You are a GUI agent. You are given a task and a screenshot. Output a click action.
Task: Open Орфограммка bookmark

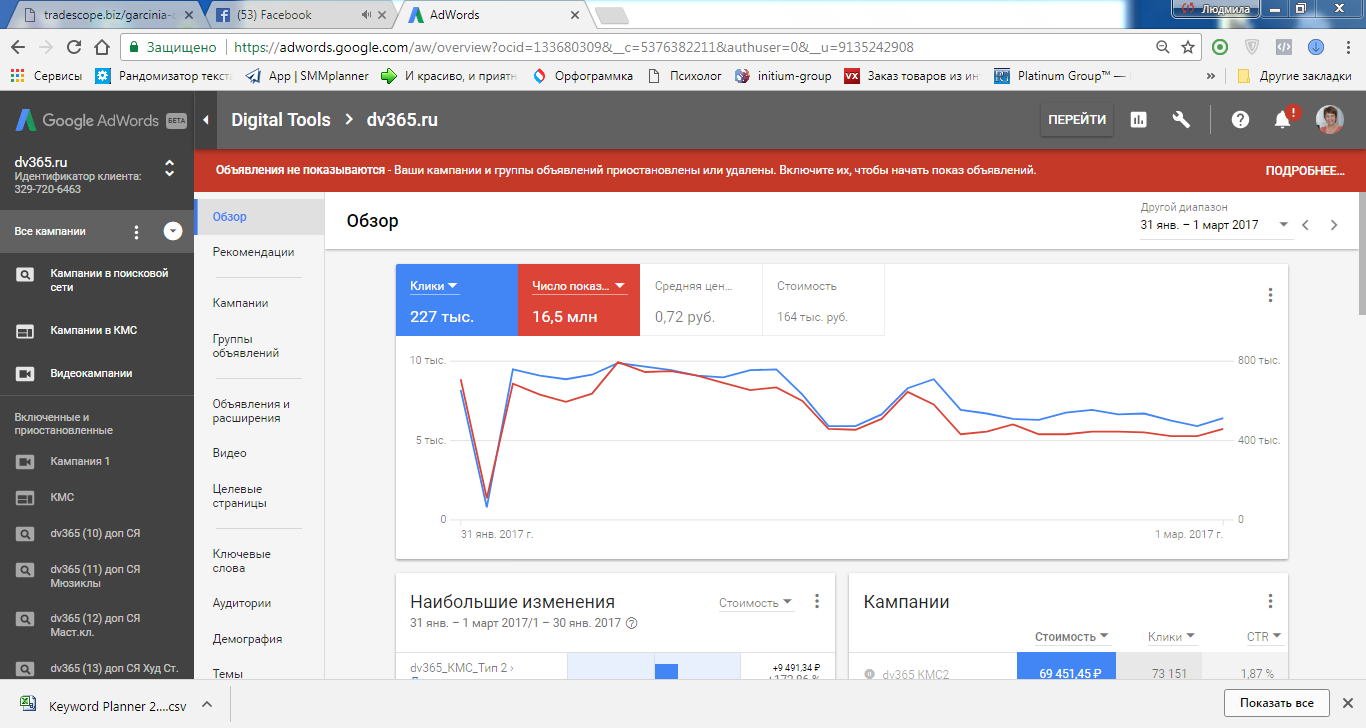point(582,76)
